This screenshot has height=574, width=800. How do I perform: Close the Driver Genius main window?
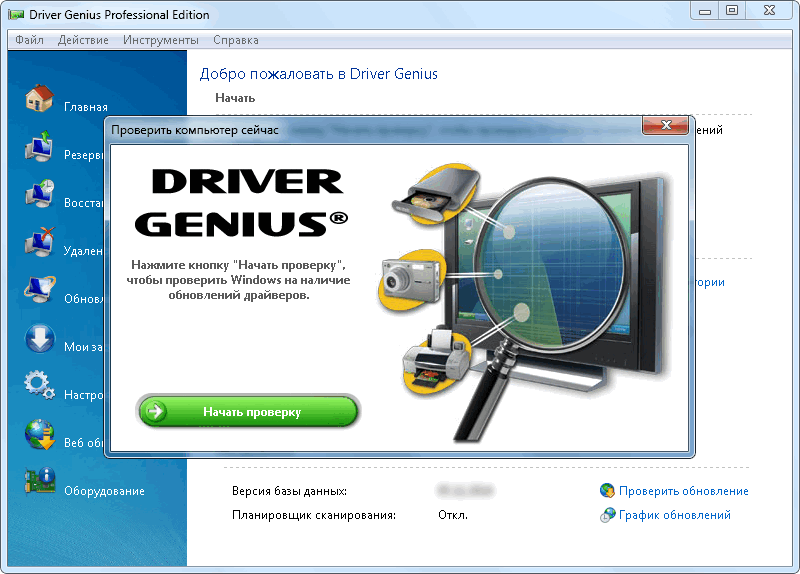tap(769, 11)
